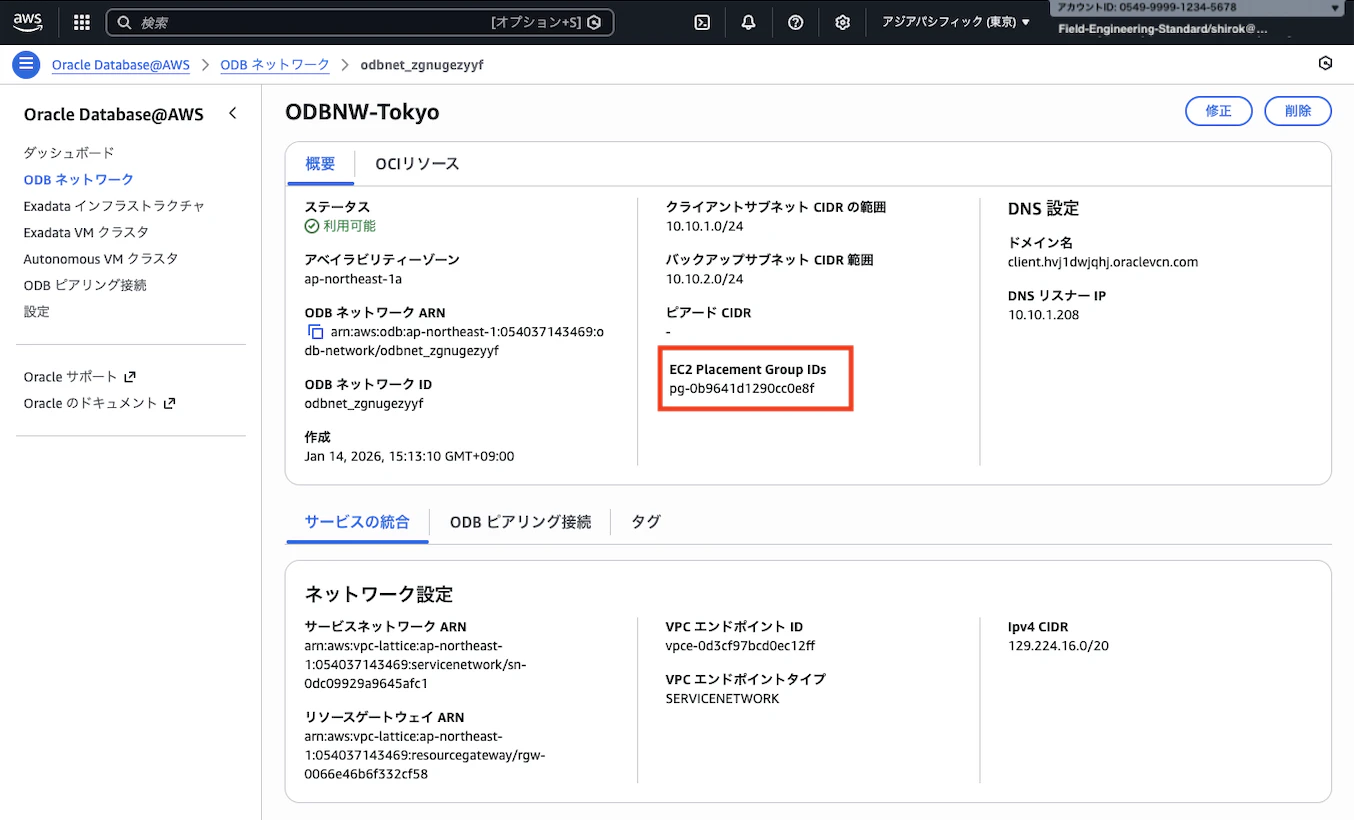
Task: Open the AWS services grid menu
Action: click(82, 22)
